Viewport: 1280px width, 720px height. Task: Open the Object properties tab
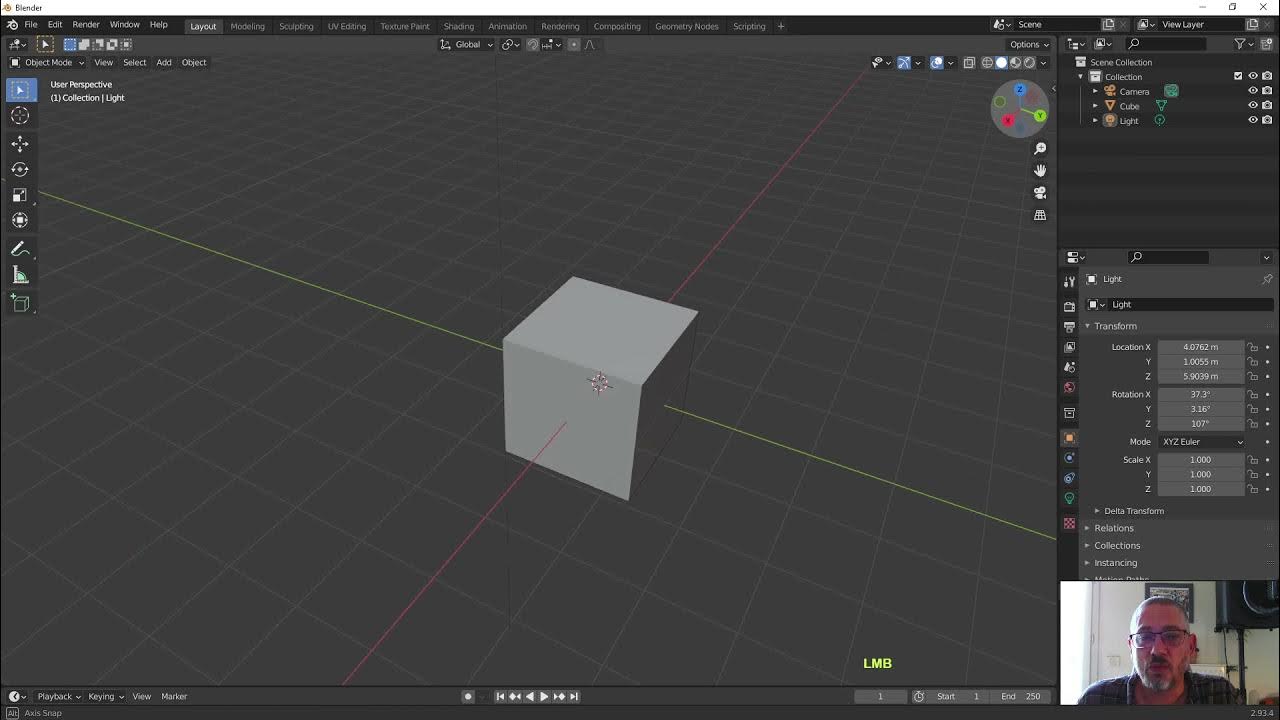click(x=1069, y=438)
